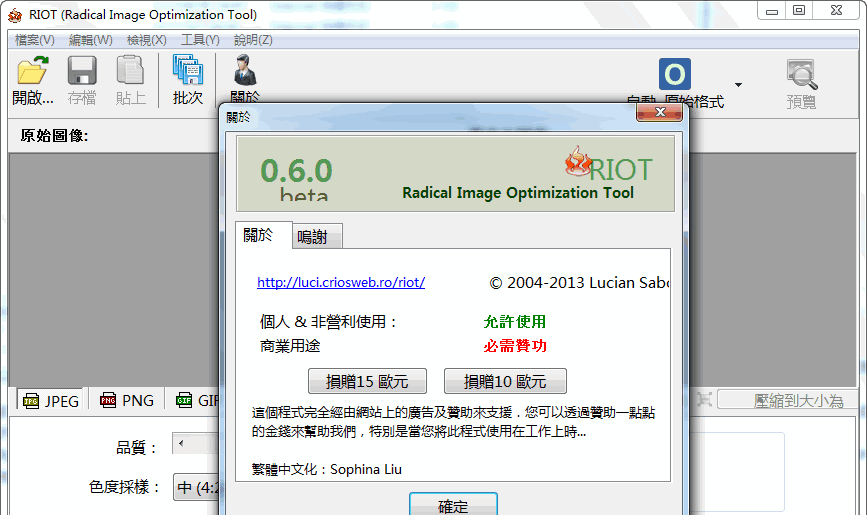The height and width of the screenshot is (515, 867).
Task: Click the 存檔 save floppy icon
Action: click(x=82, y=71)
